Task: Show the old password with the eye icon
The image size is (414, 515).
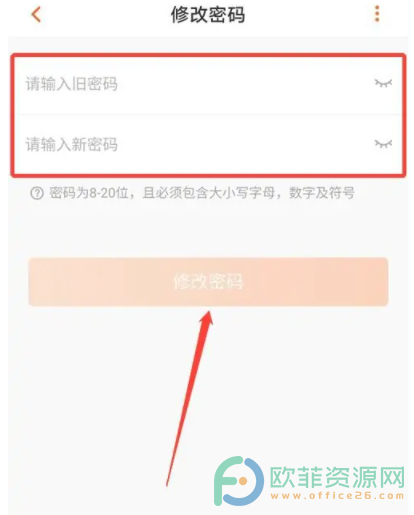Action: [383, 83]
